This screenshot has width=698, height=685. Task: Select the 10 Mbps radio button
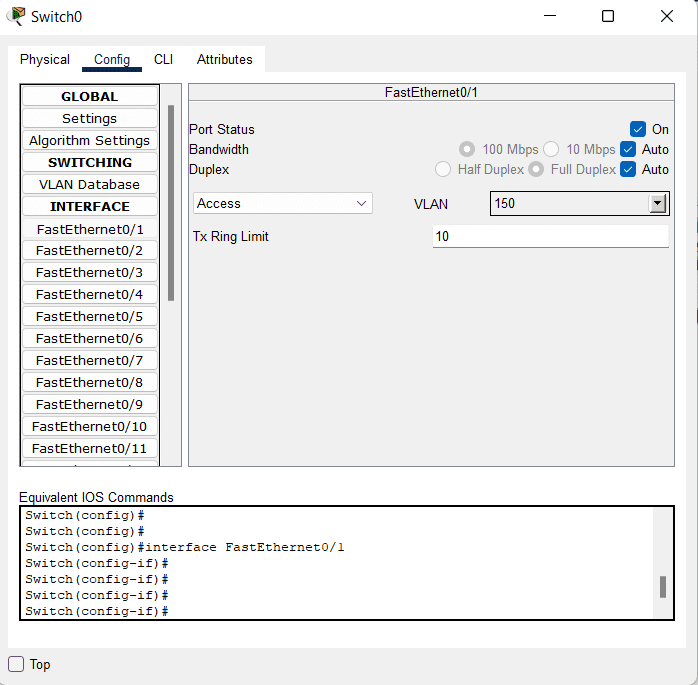click(551, 149)
